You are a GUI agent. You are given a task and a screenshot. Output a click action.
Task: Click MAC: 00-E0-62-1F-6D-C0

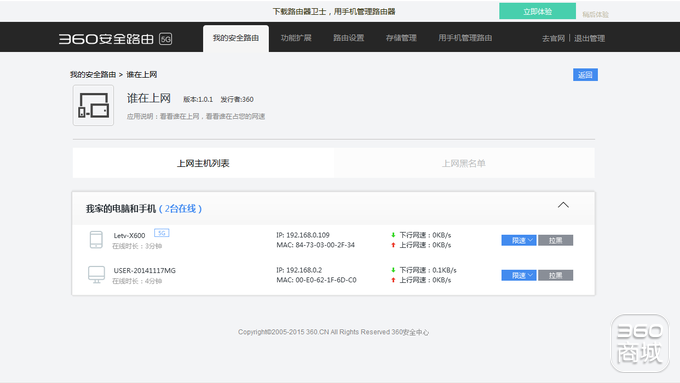coord(316,280)
